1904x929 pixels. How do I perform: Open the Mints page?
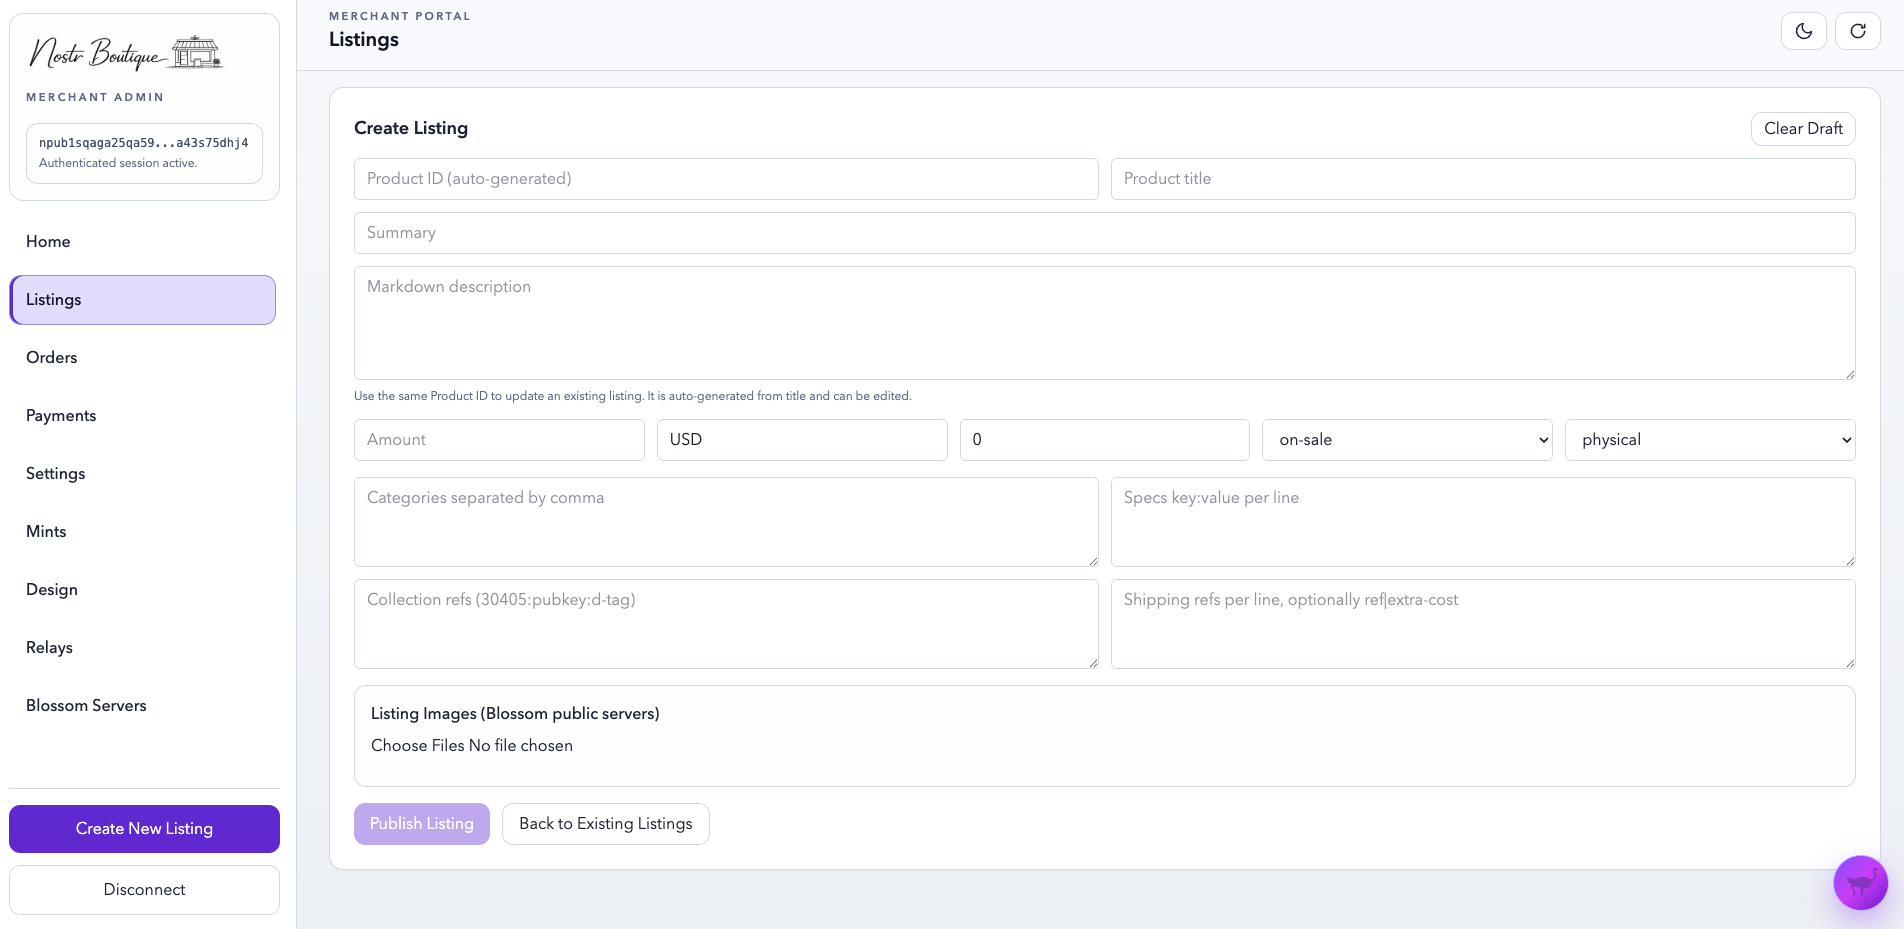[143, 532]
